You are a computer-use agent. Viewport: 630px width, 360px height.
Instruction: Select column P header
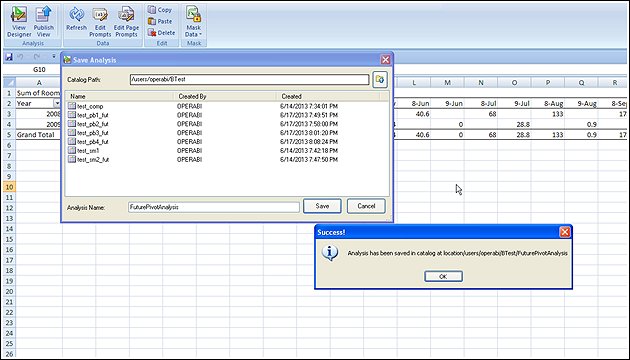point(548,82)
